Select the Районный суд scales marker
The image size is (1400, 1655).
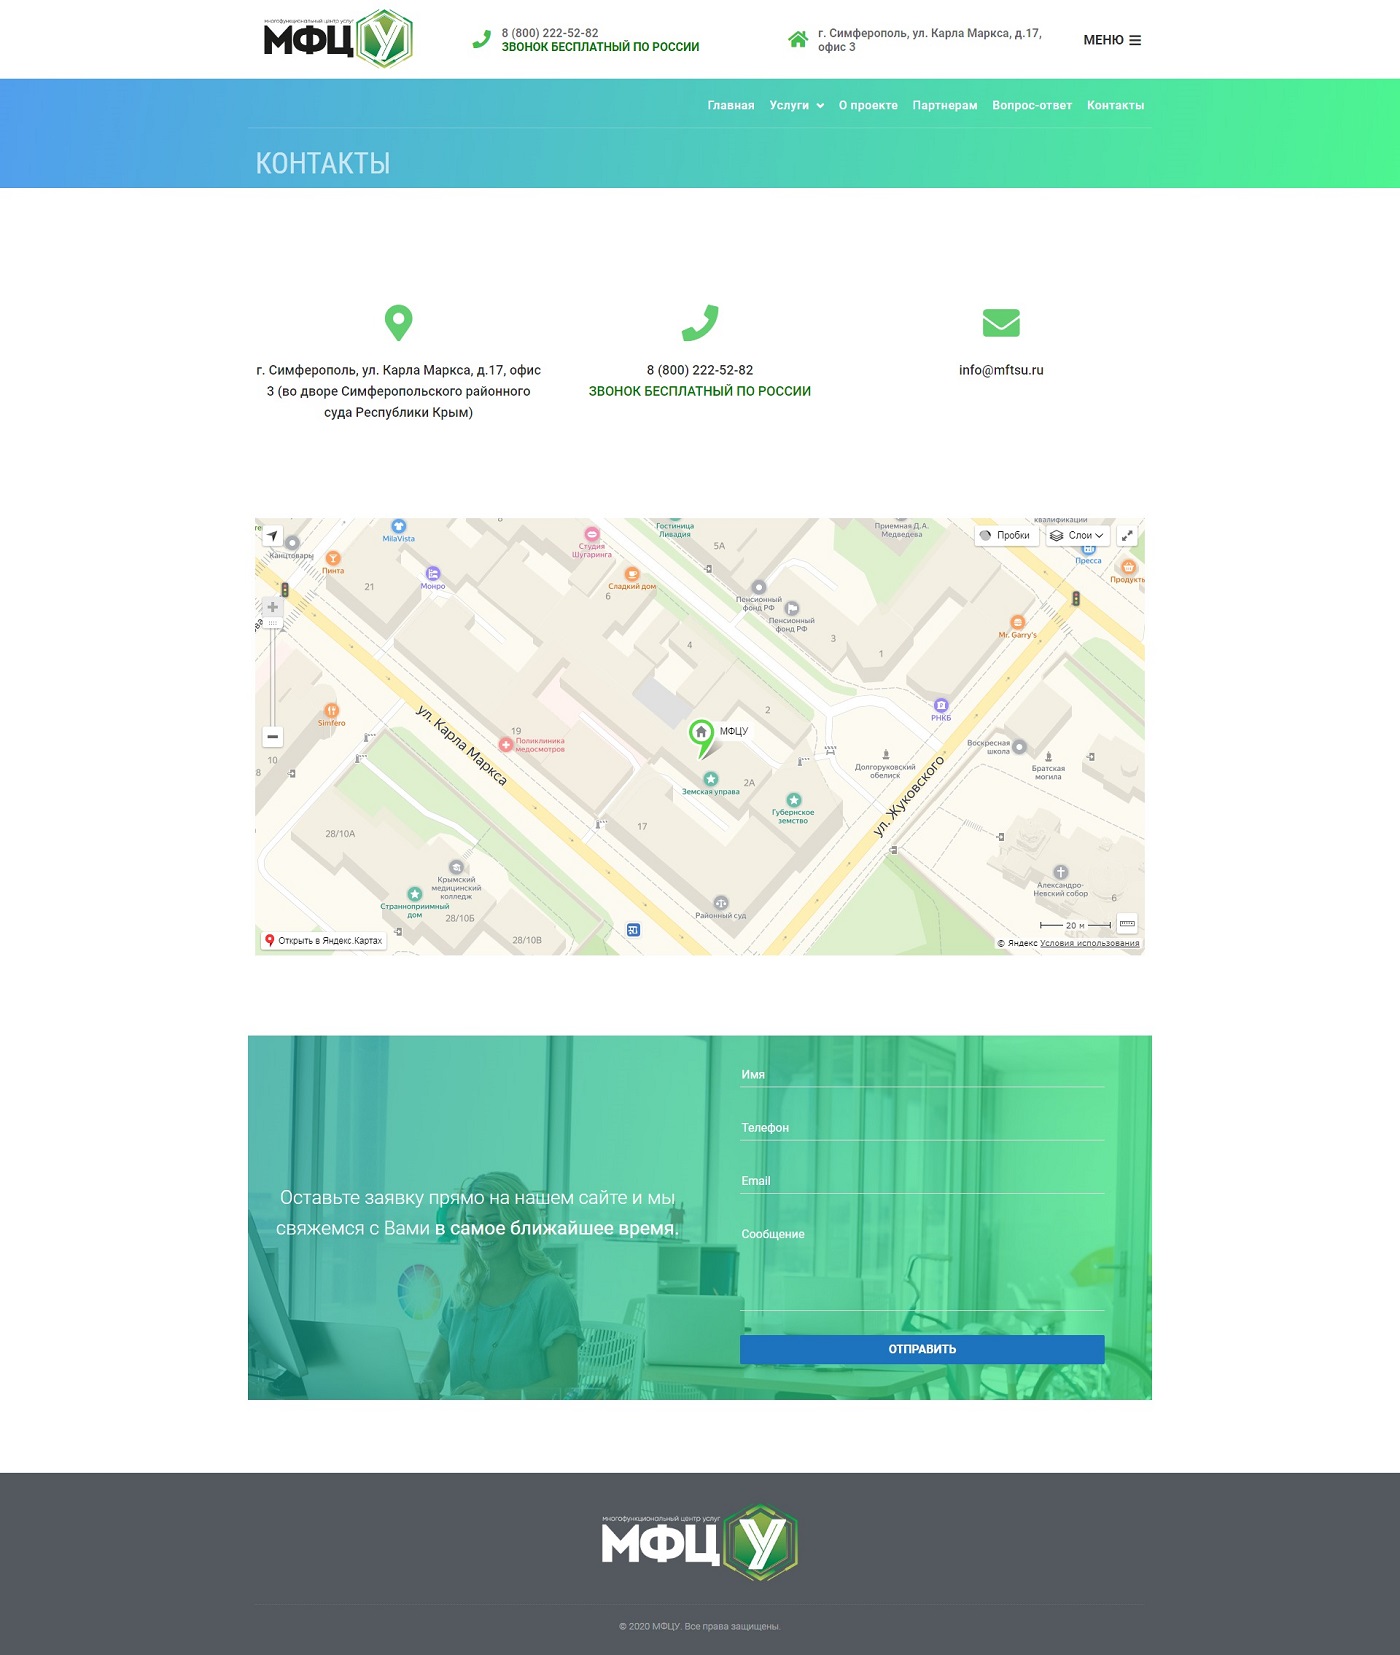point(721,903)
